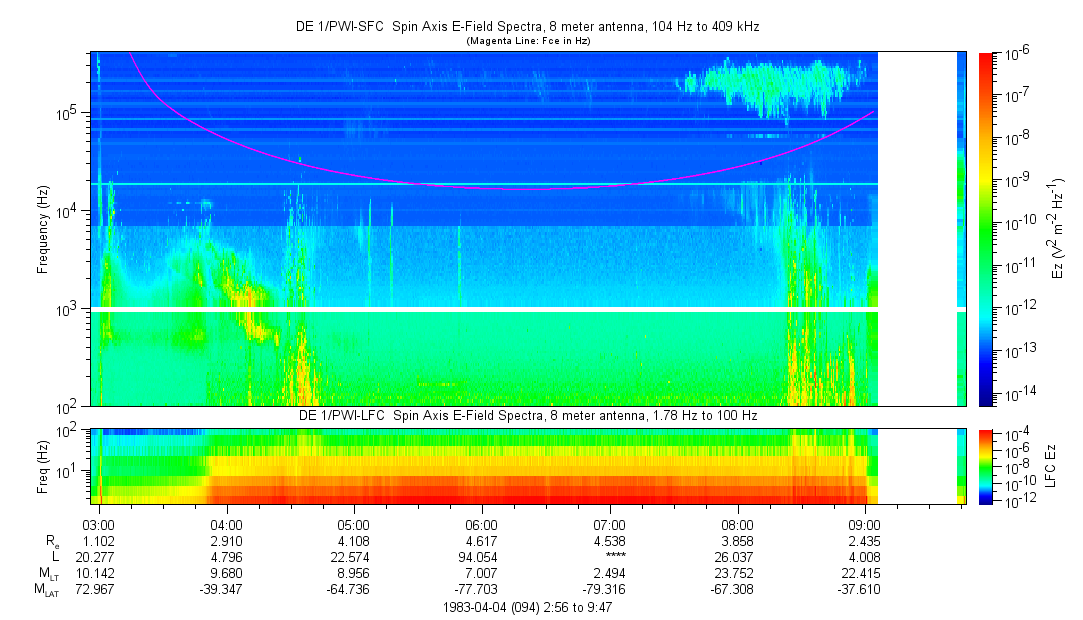Click the MLT value '23.752'

[x=736, y=573]
